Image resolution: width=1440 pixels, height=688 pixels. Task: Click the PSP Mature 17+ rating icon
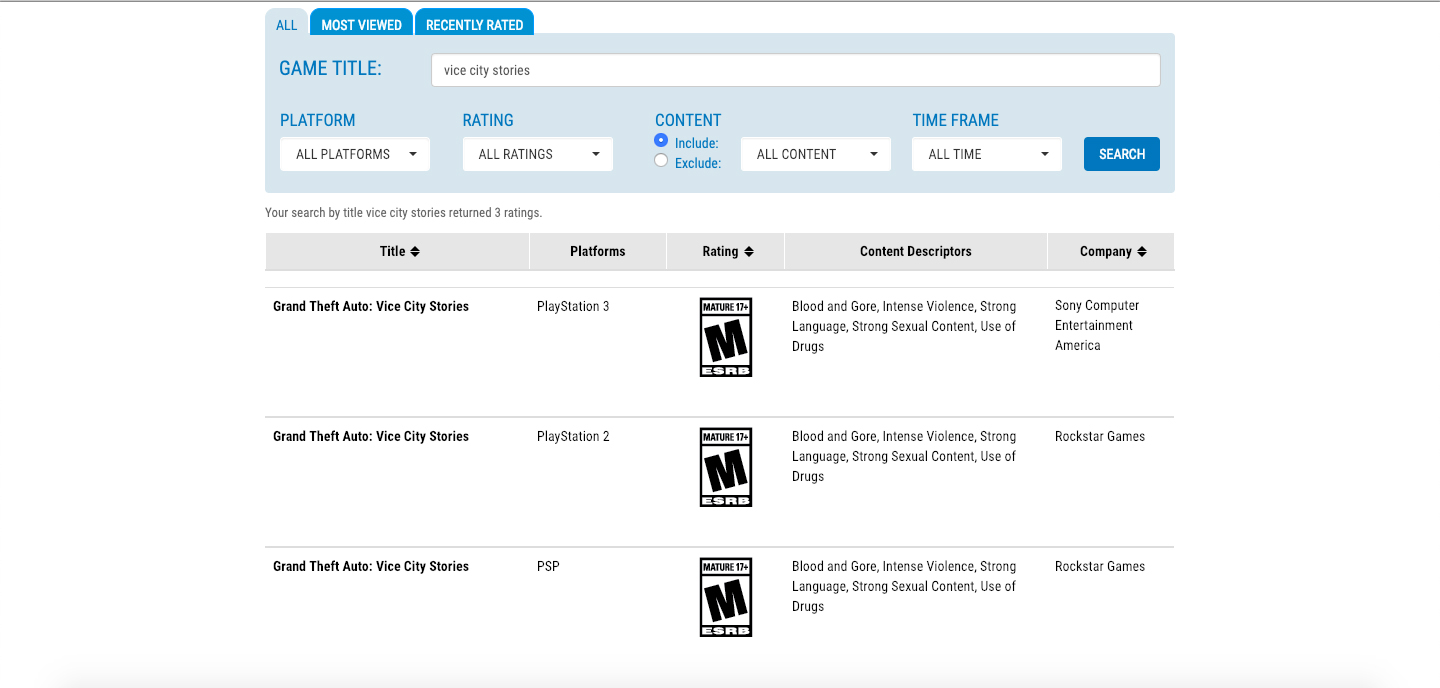(725, 597)
